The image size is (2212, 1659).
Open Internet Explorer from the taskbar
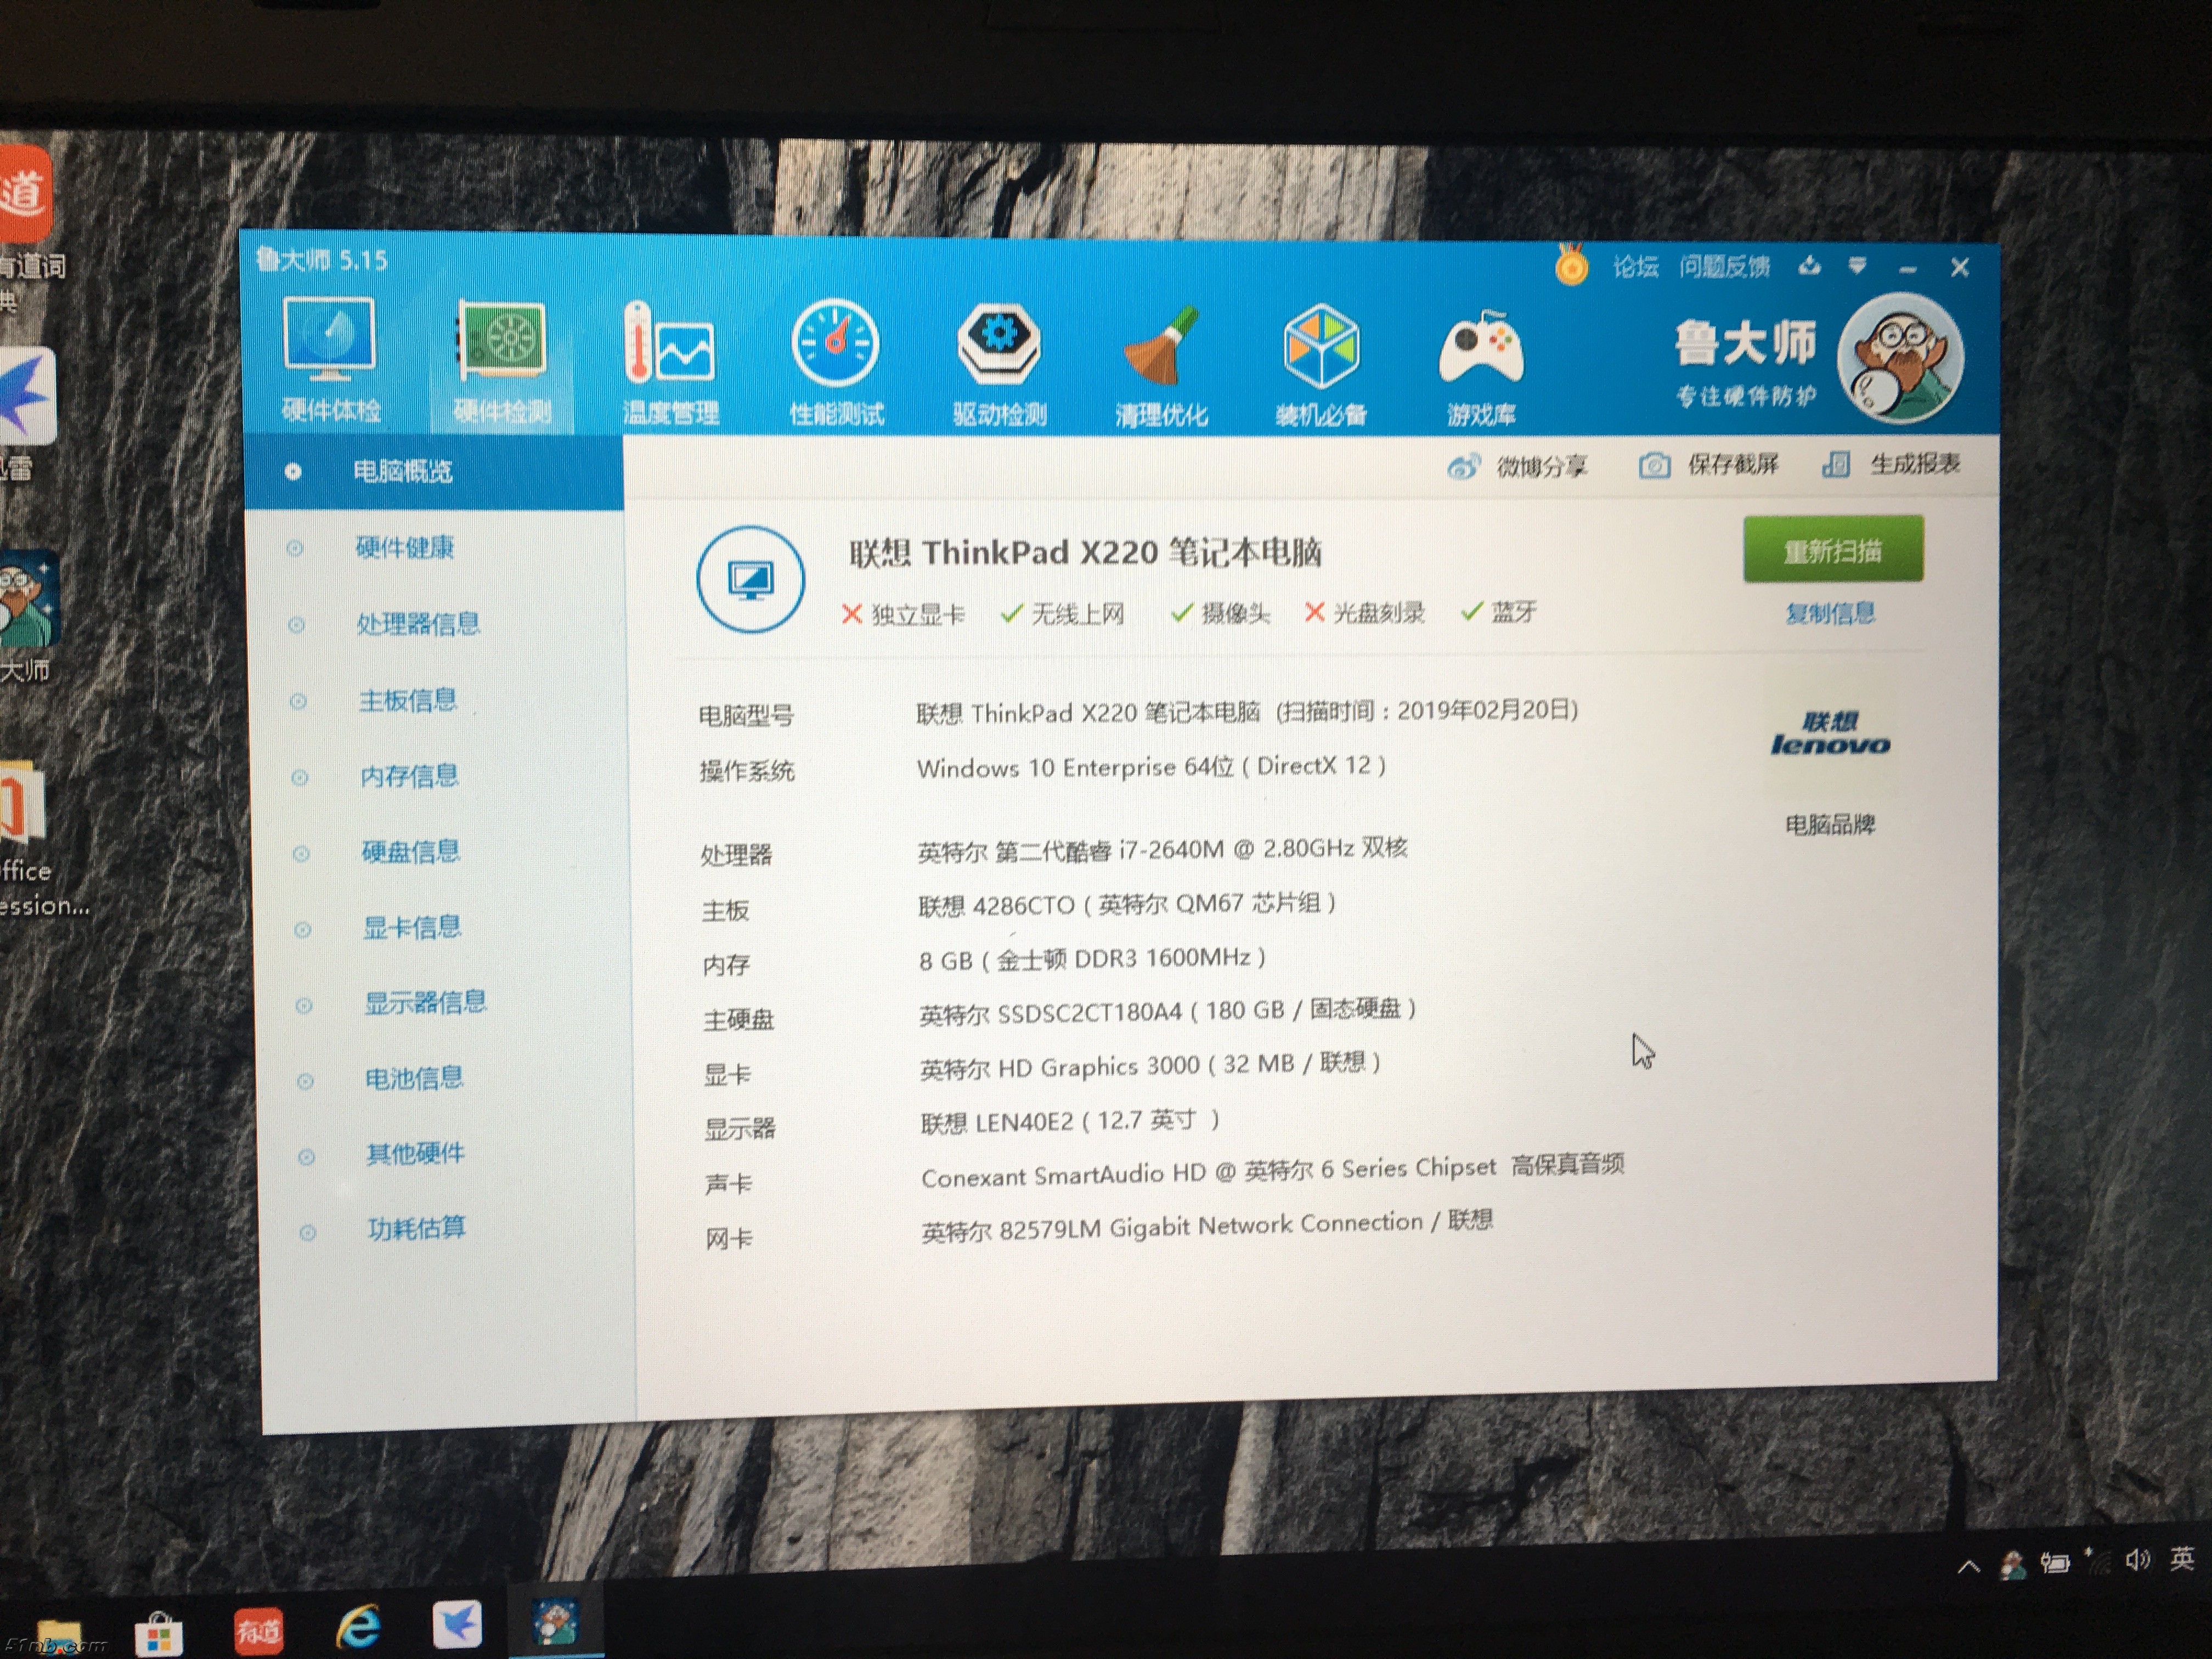(357, 1627)
